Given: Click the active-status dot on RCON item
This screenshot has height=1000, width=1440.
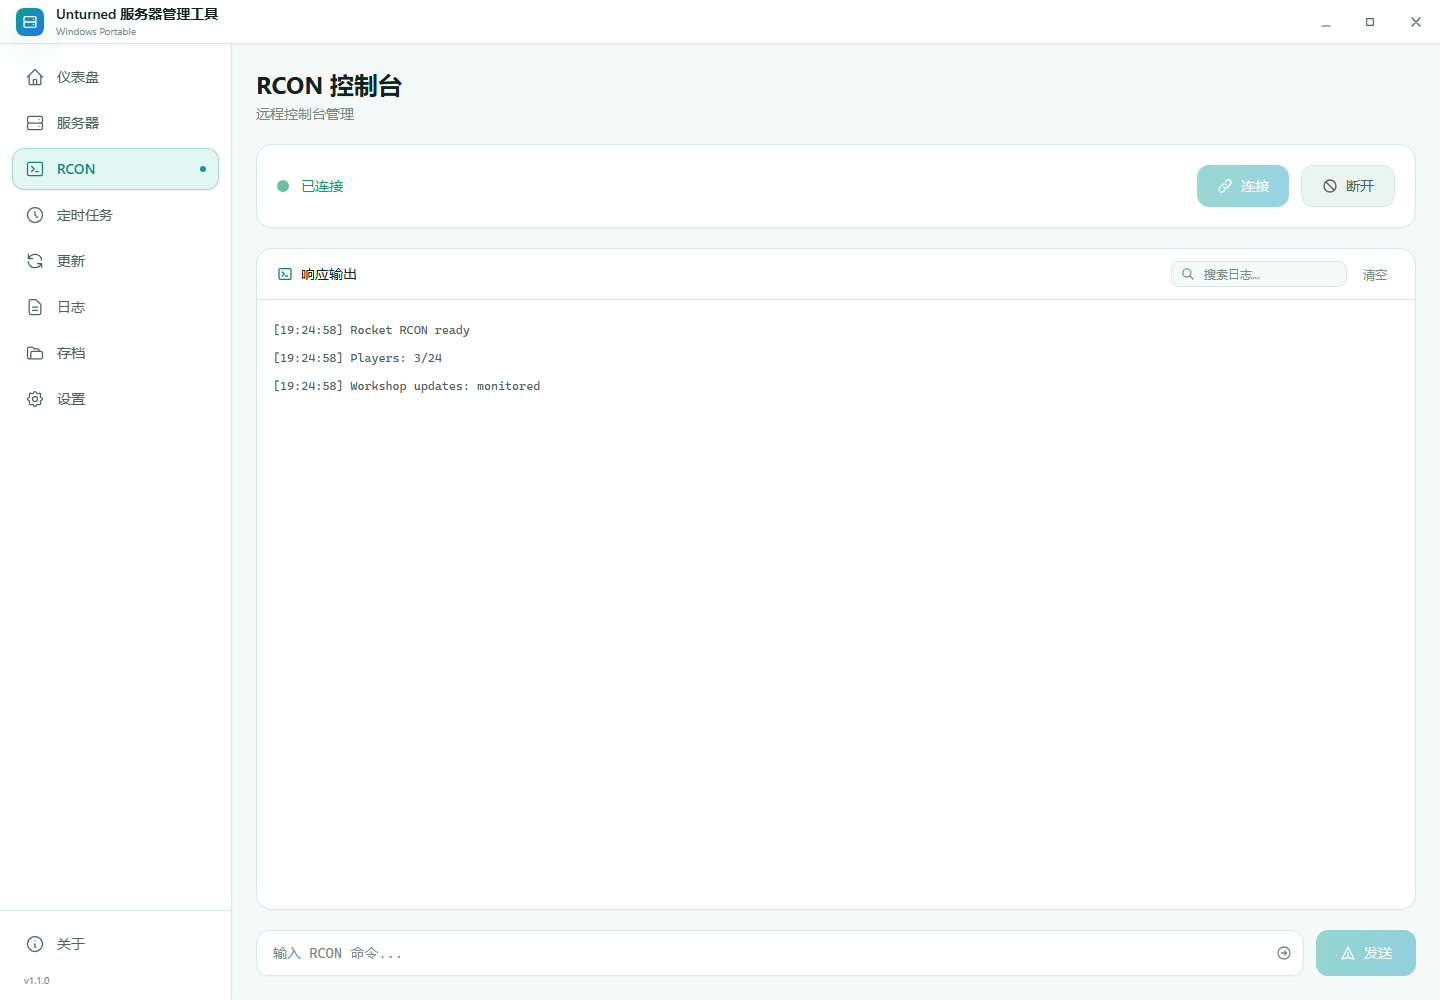Looking at the screenshot, I should [x=203, y=169].
